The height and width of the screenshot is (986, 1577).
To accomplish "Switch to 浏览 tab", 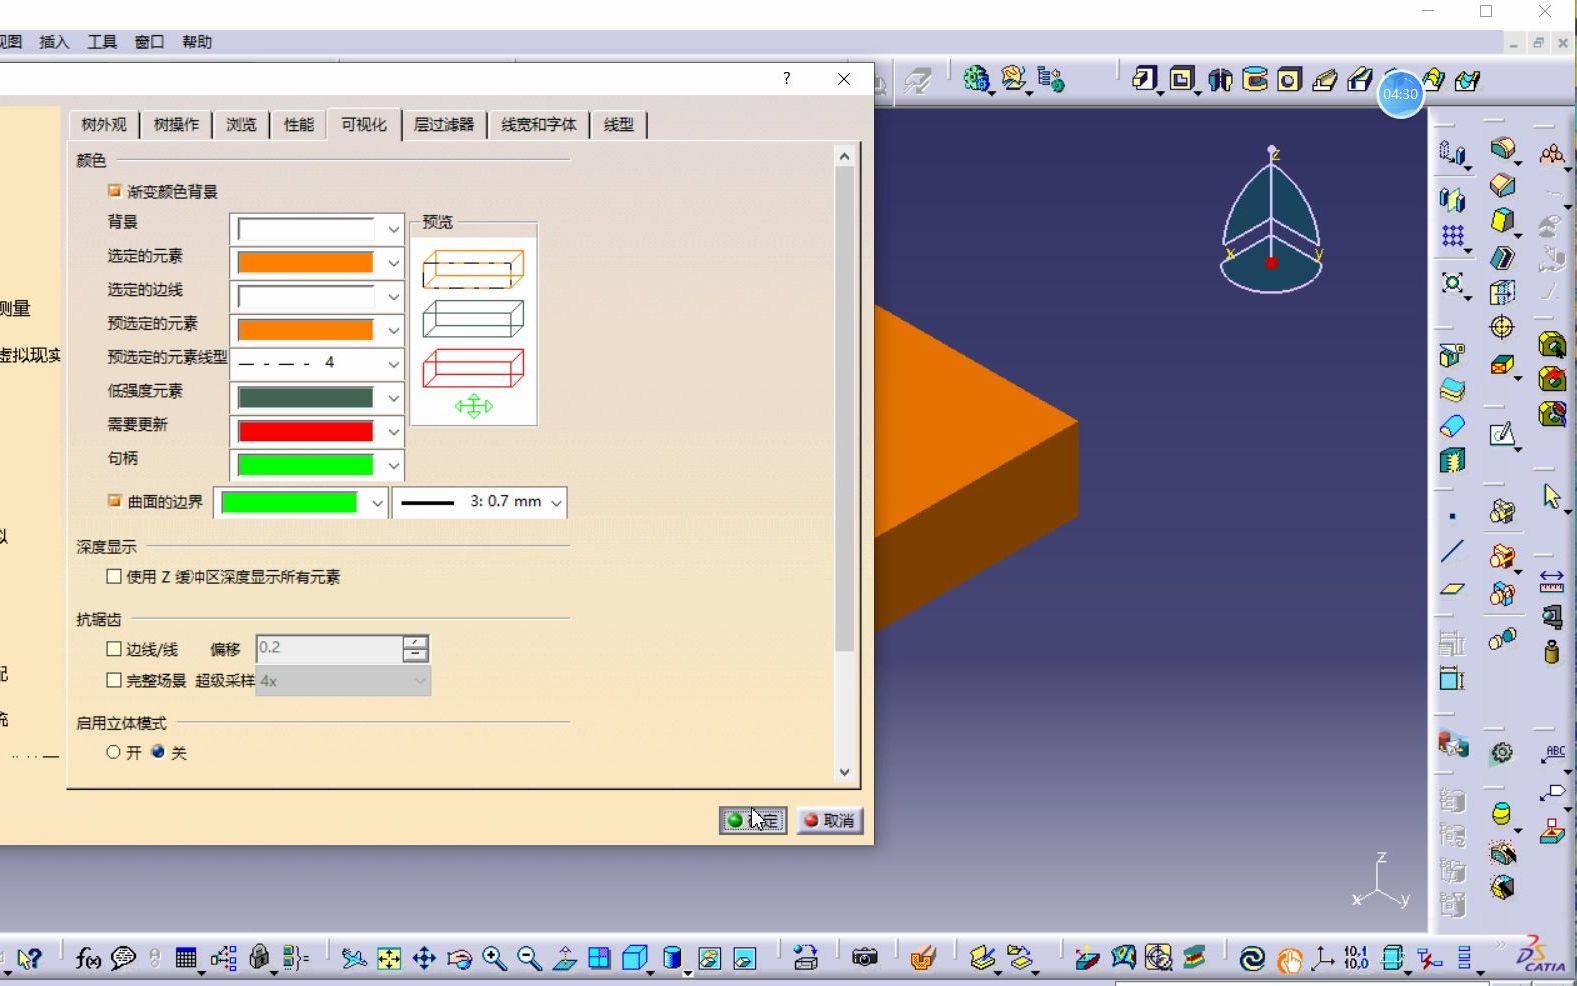I will coord(241,124).
